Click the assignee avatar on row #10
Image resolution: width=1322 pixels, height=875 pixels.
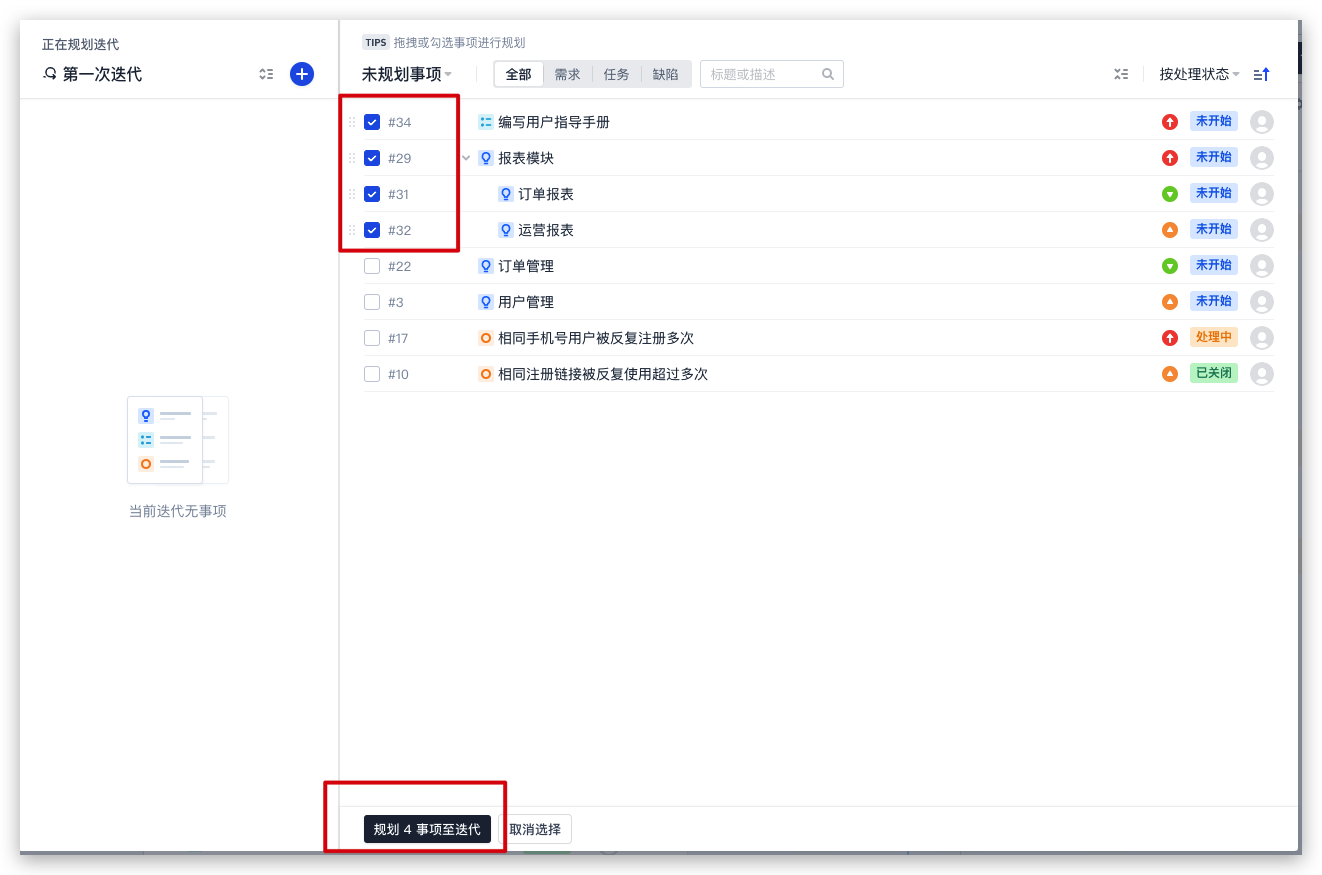click(1262, 374)
